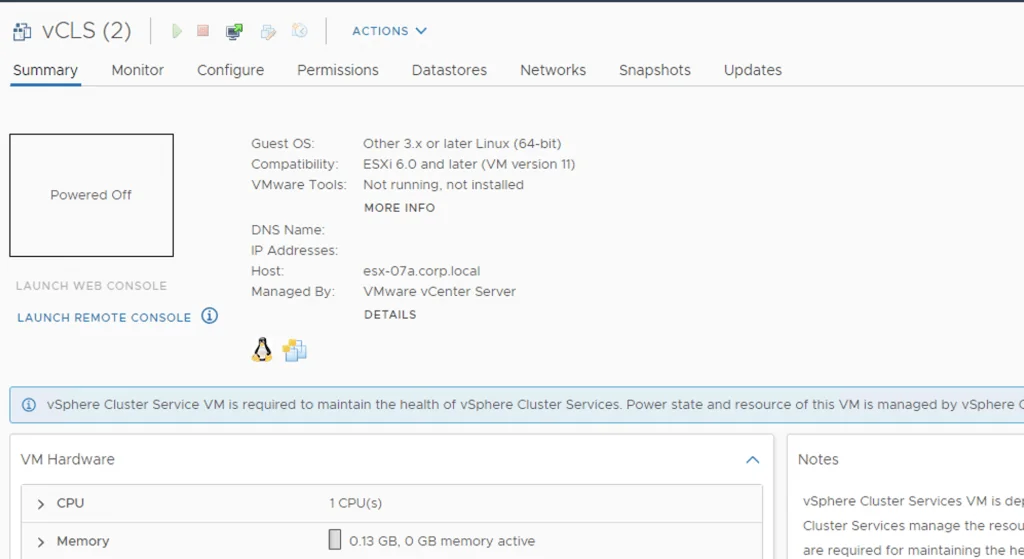Screen dimensions: 1024x559
Task: Click the red Power Off stop icon
Action: 203,31
